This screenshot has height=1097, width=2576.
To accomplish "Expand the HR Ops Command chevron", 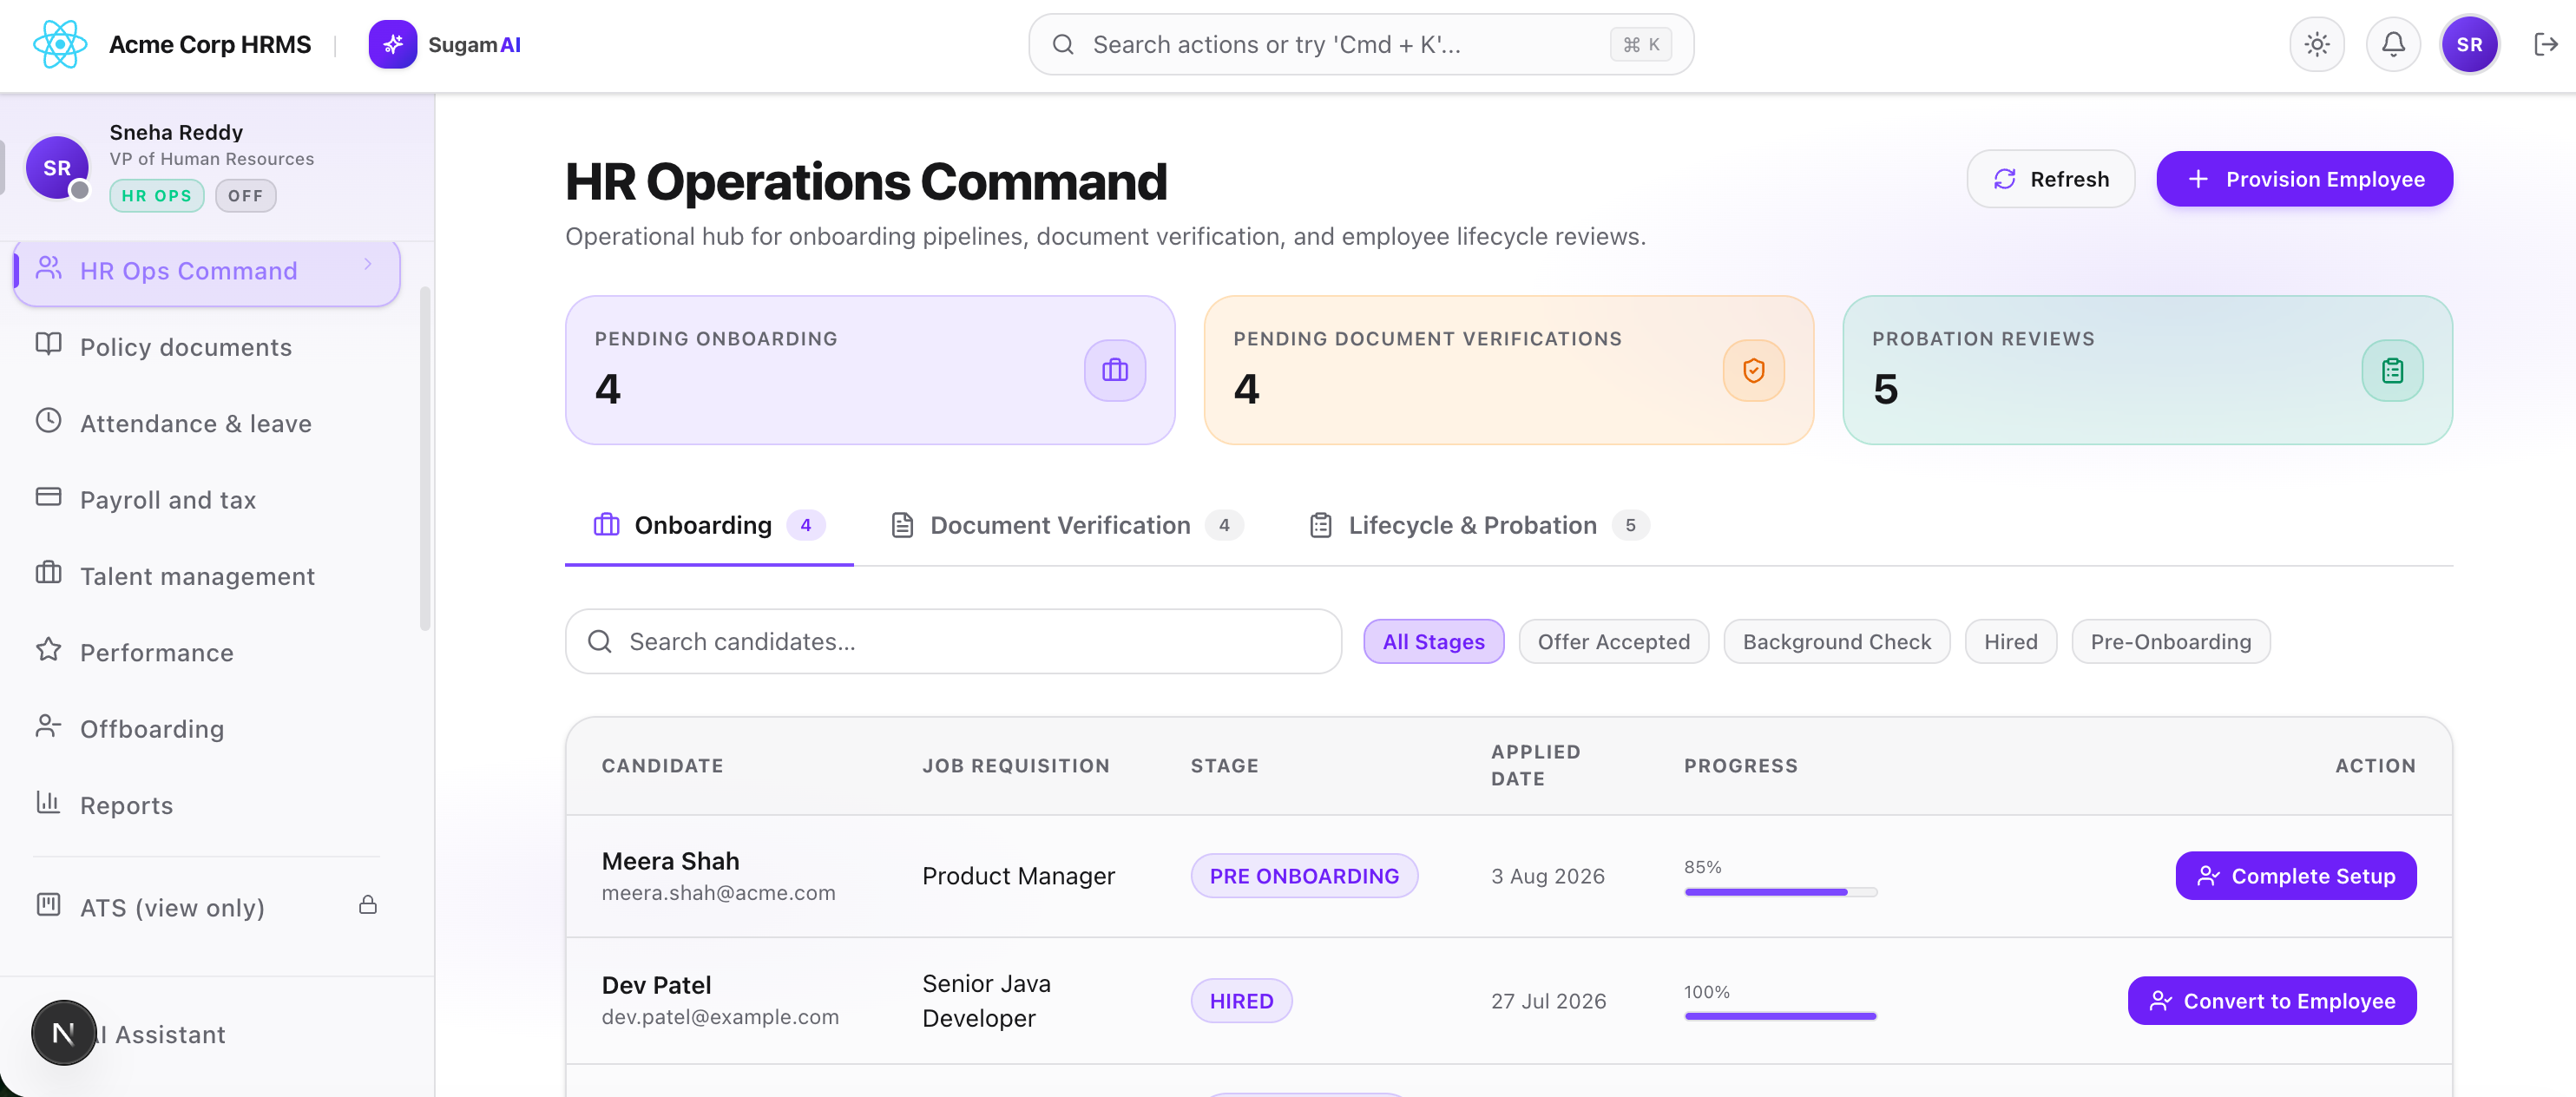I will (x=368, y=265).
